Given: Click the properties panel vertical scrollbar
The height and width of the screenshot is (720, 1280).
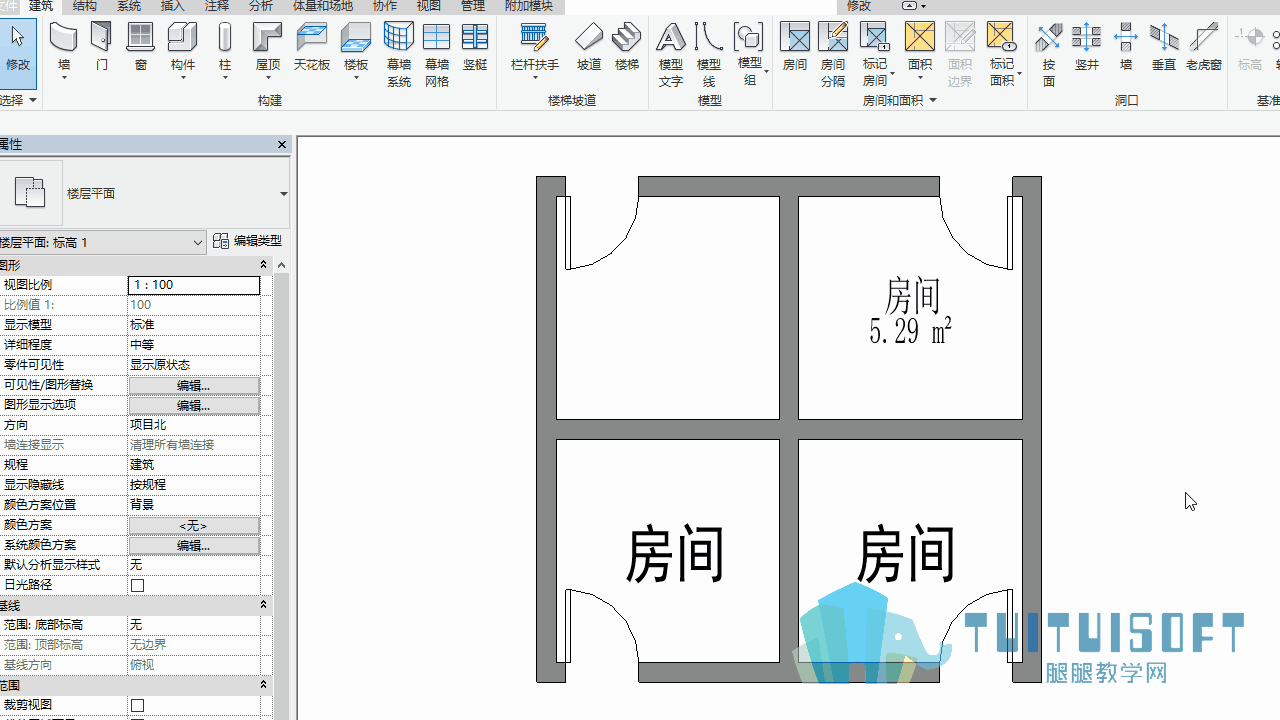Looking at the screenshot, I should tap(281, 490).
